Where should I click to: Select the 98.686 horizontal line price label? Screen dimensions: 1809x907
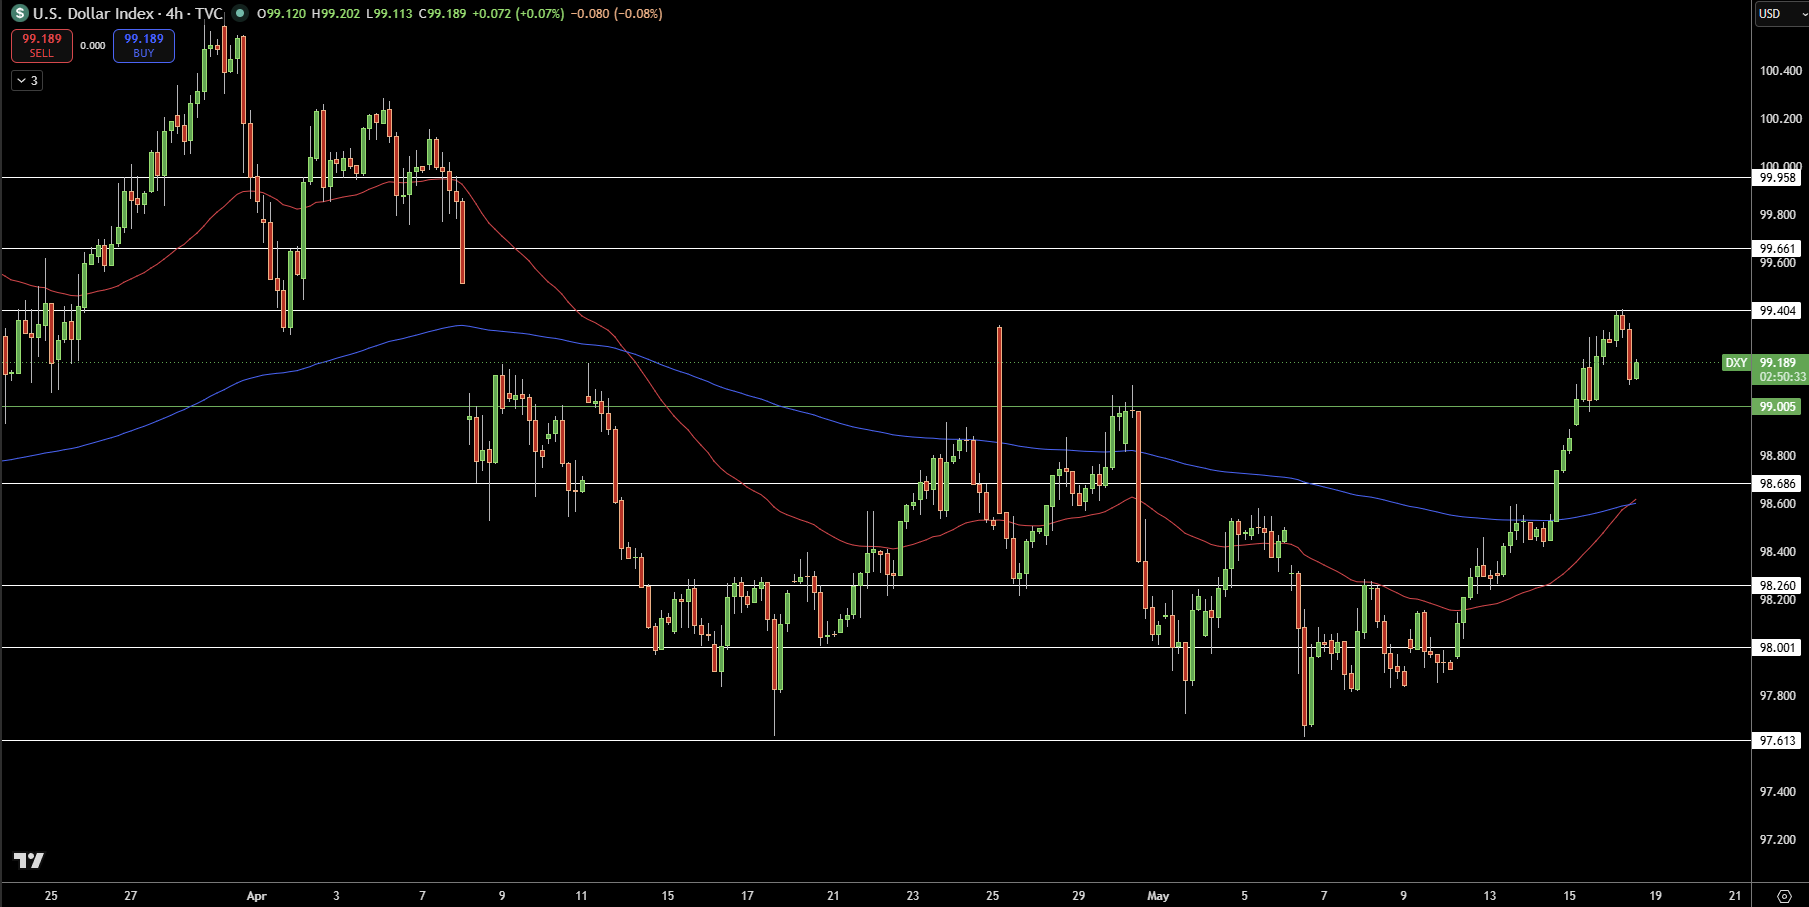[1778, 484]
